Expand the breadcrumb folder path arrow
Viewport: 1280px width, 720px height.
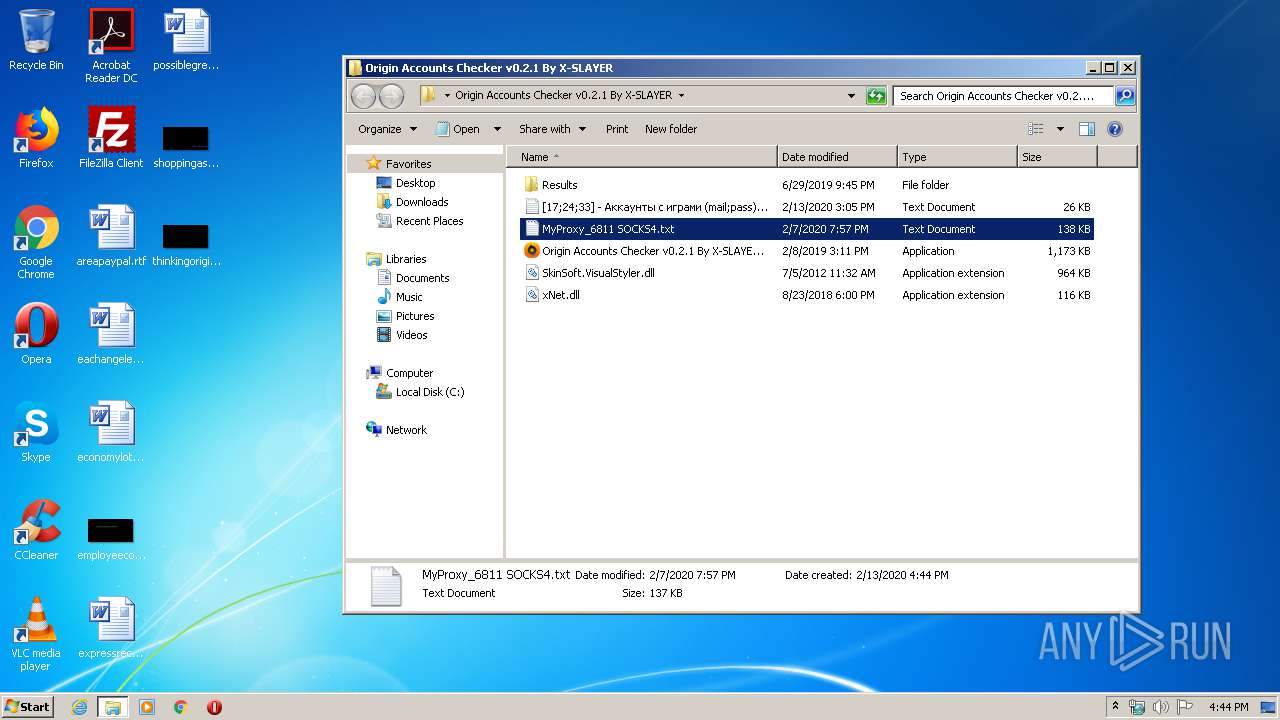click(681, 96)
